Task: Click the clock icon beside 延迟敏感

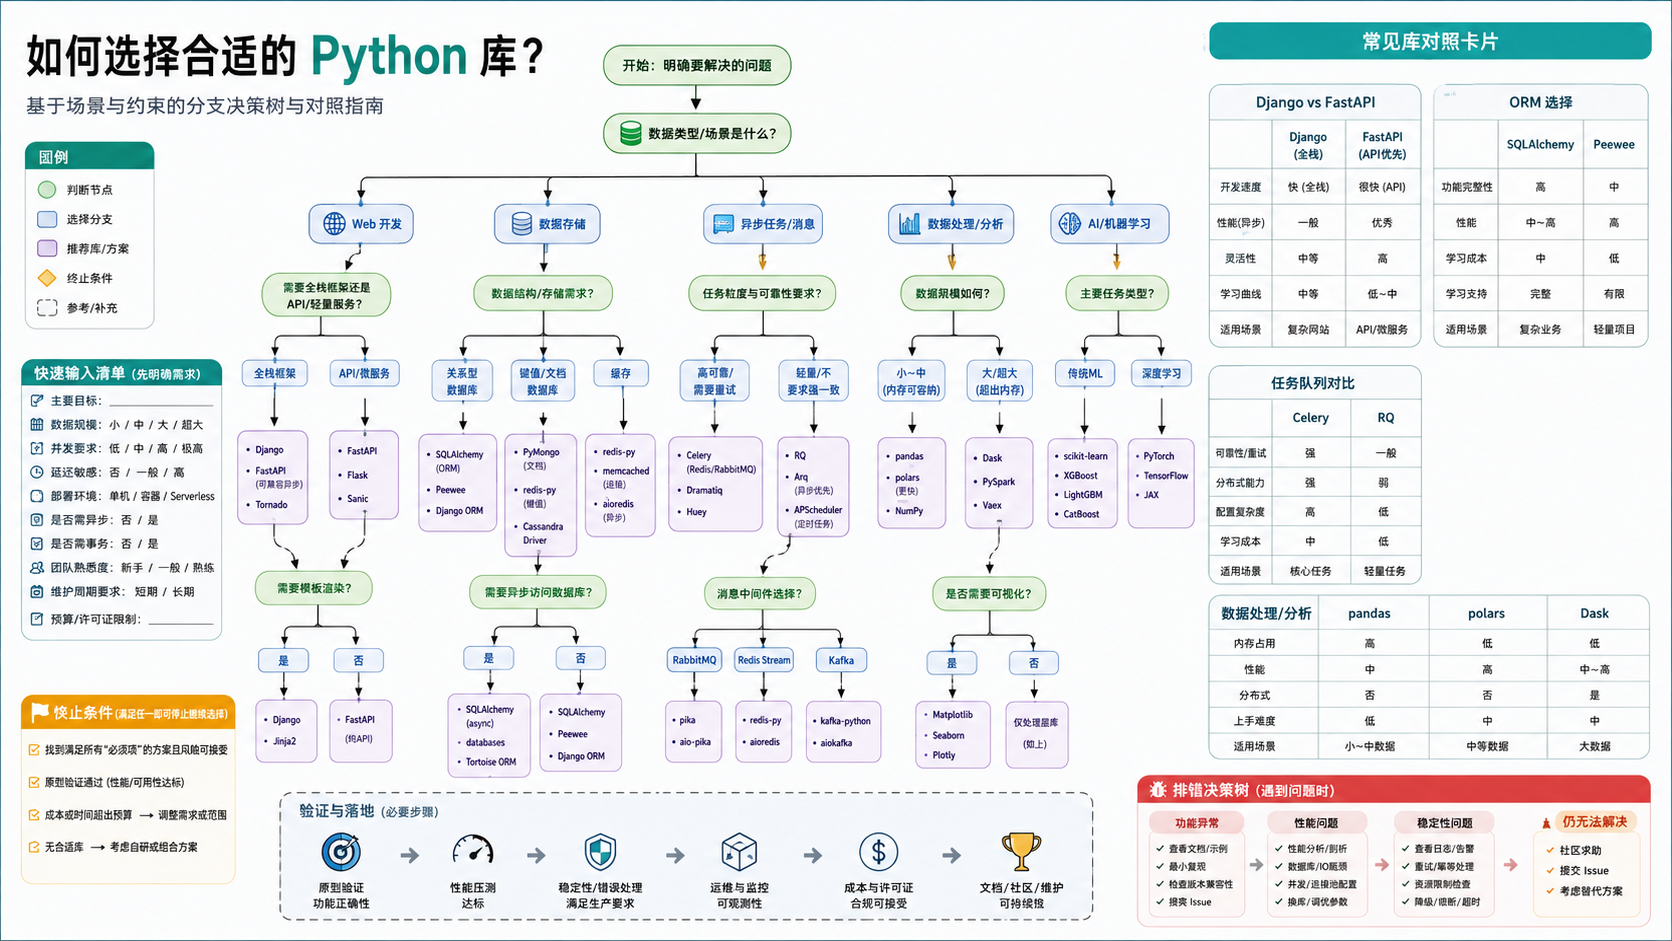Action: point(37,472)
